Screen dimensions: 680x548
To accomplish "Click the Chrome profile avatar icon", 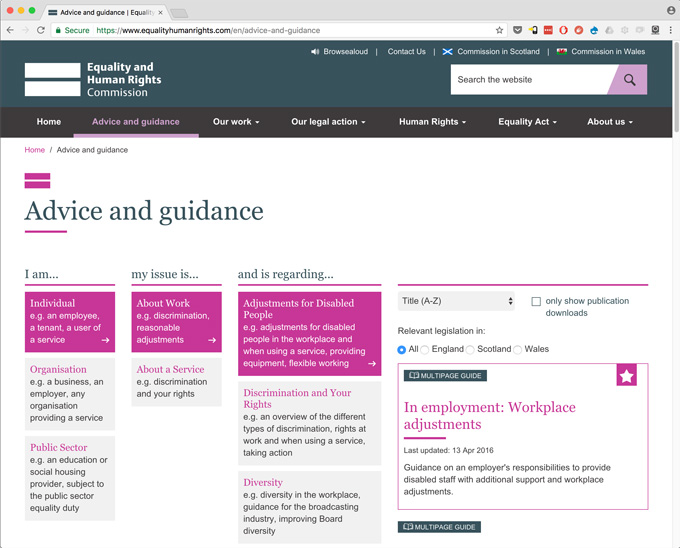I will coord(670,11).
